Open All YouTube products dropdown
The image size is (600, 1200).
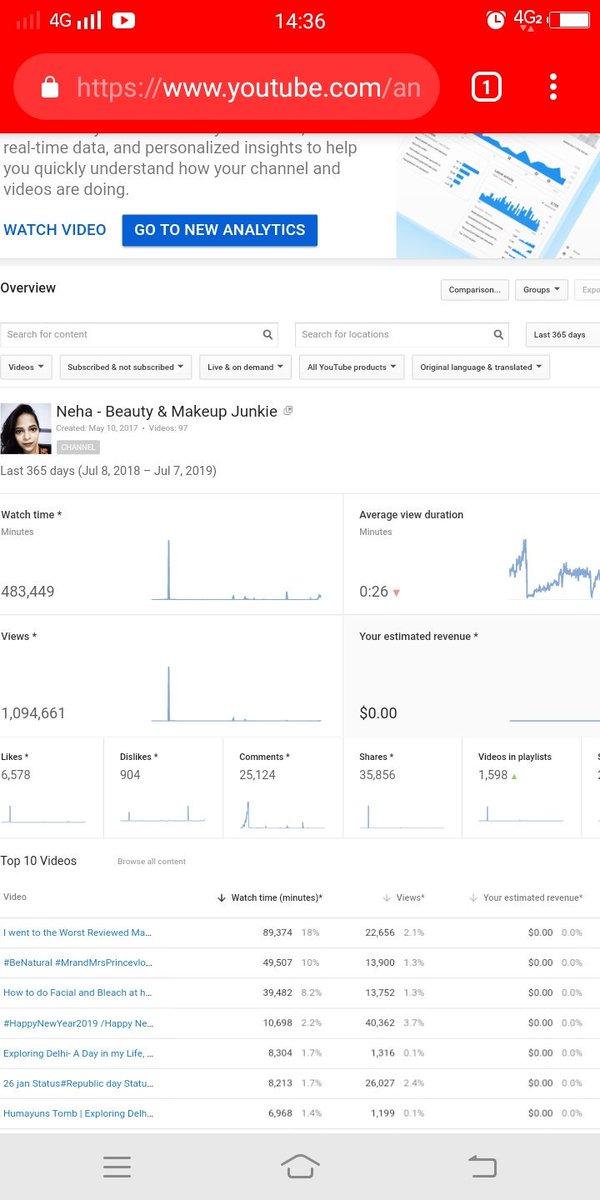click(352, 367)
